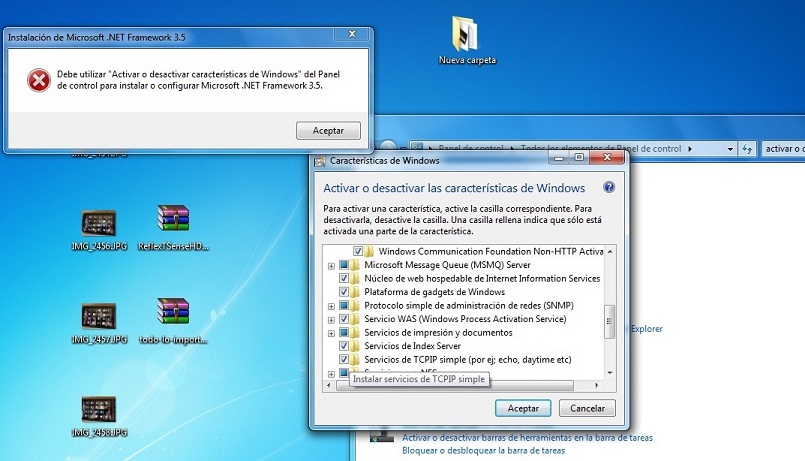This screenshot has width=805, height=461.
Task: Click the features list horizontal scrollbar left arrow
Action: (329, 386)
